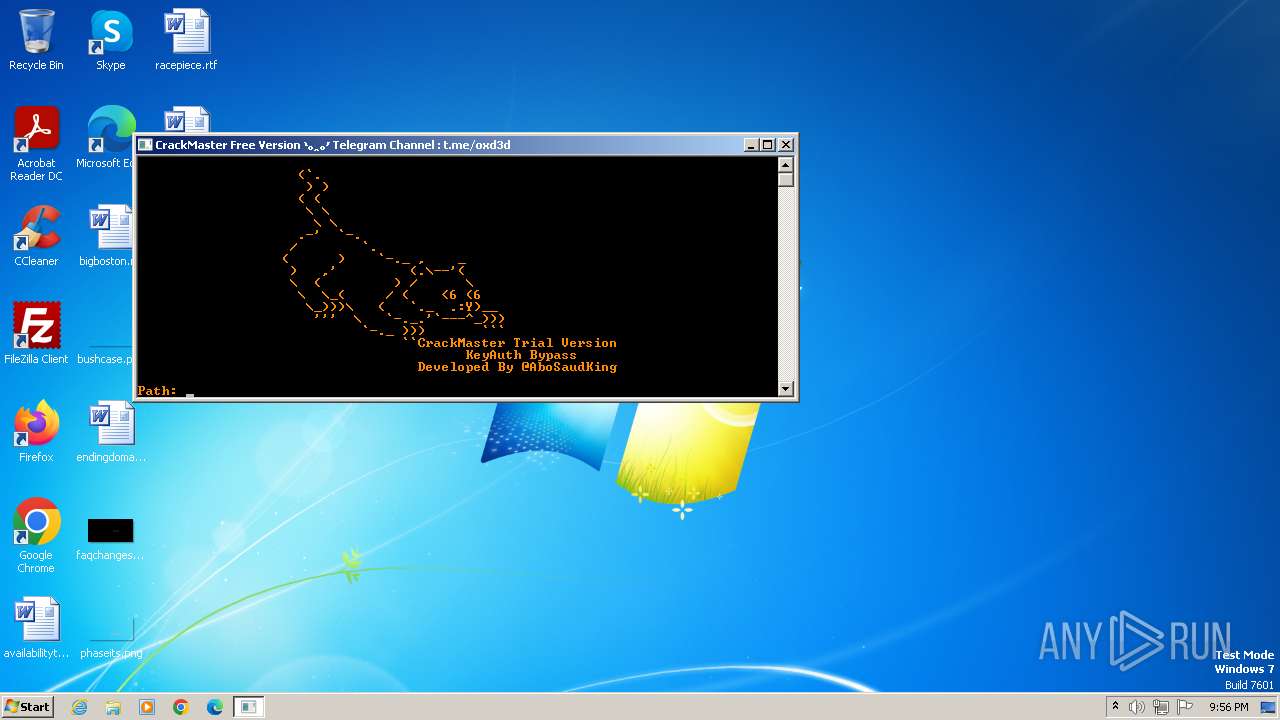Launch Skype from the desktop
Screen dimensions: 1280x720
pos(111,40)
